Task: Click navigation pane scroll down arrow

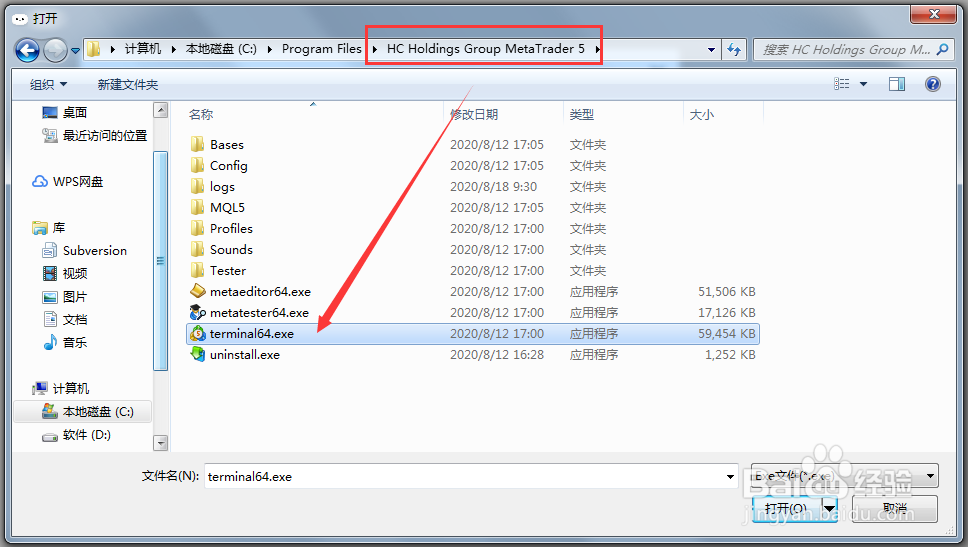Action: click(161, 443)
